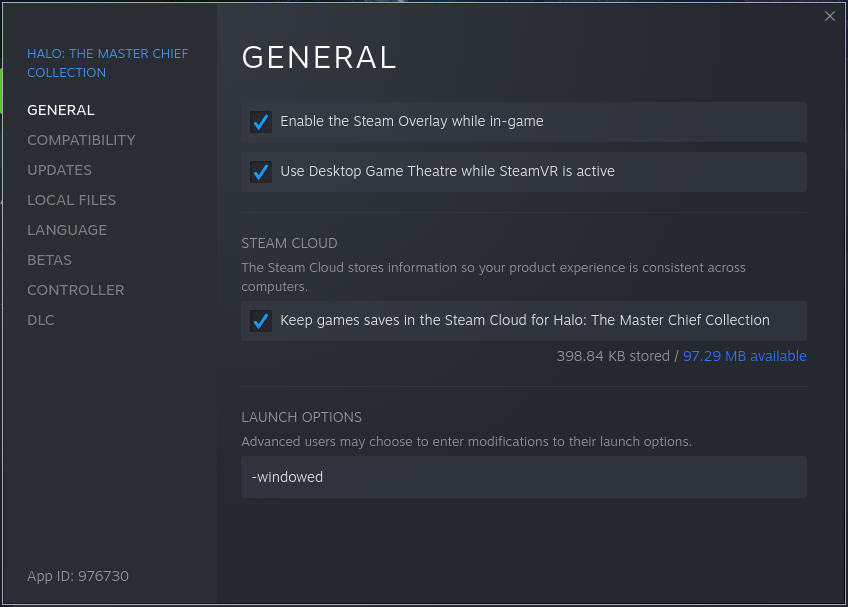Close the properties dialog with the X
Image resolution: width=848 pixels, height=607 pixels.
[x=829, y=16]
